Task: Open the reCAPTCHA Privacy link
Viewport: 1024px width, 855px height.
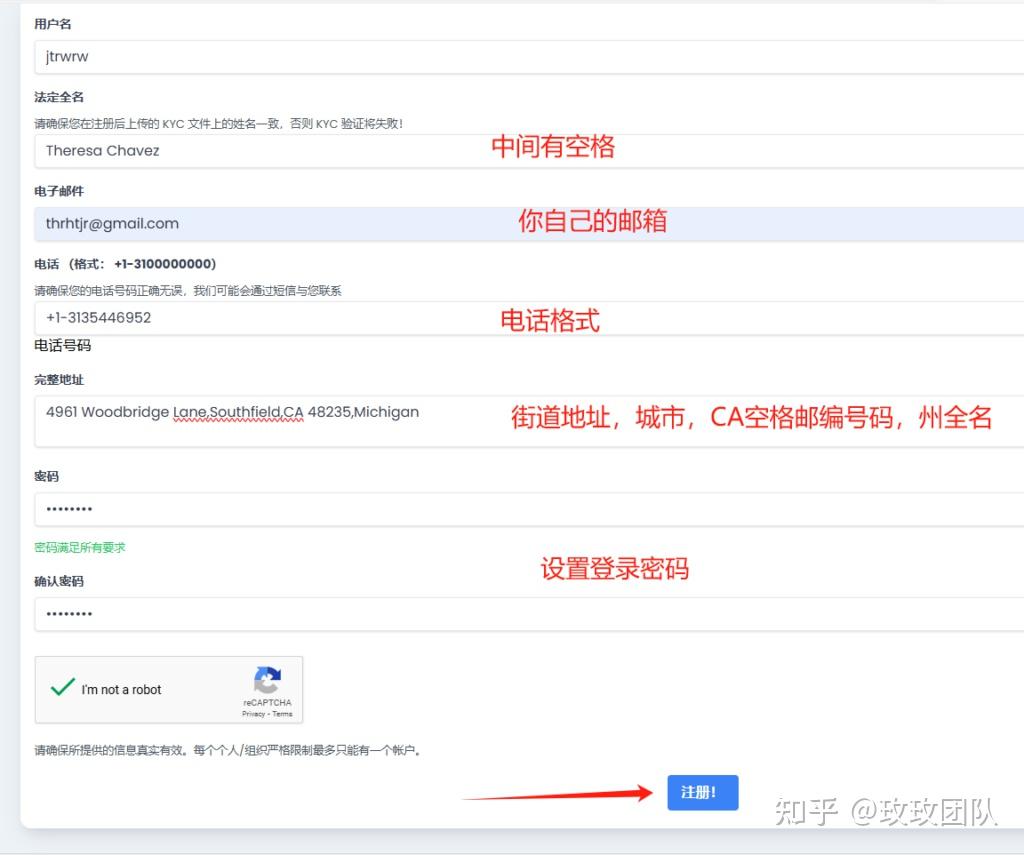Action: 252,713
